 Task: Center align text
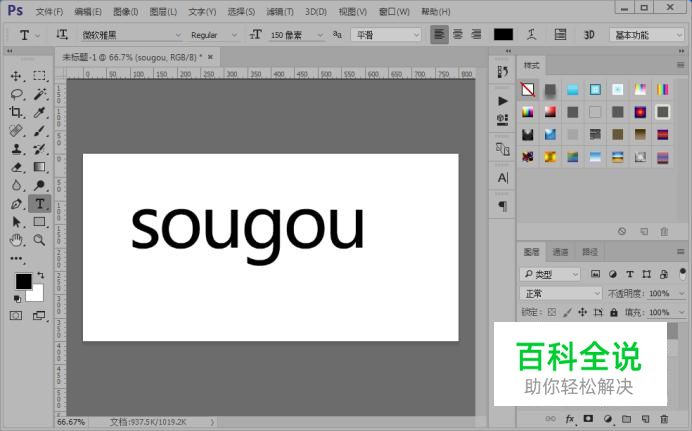tap(458, 34)
